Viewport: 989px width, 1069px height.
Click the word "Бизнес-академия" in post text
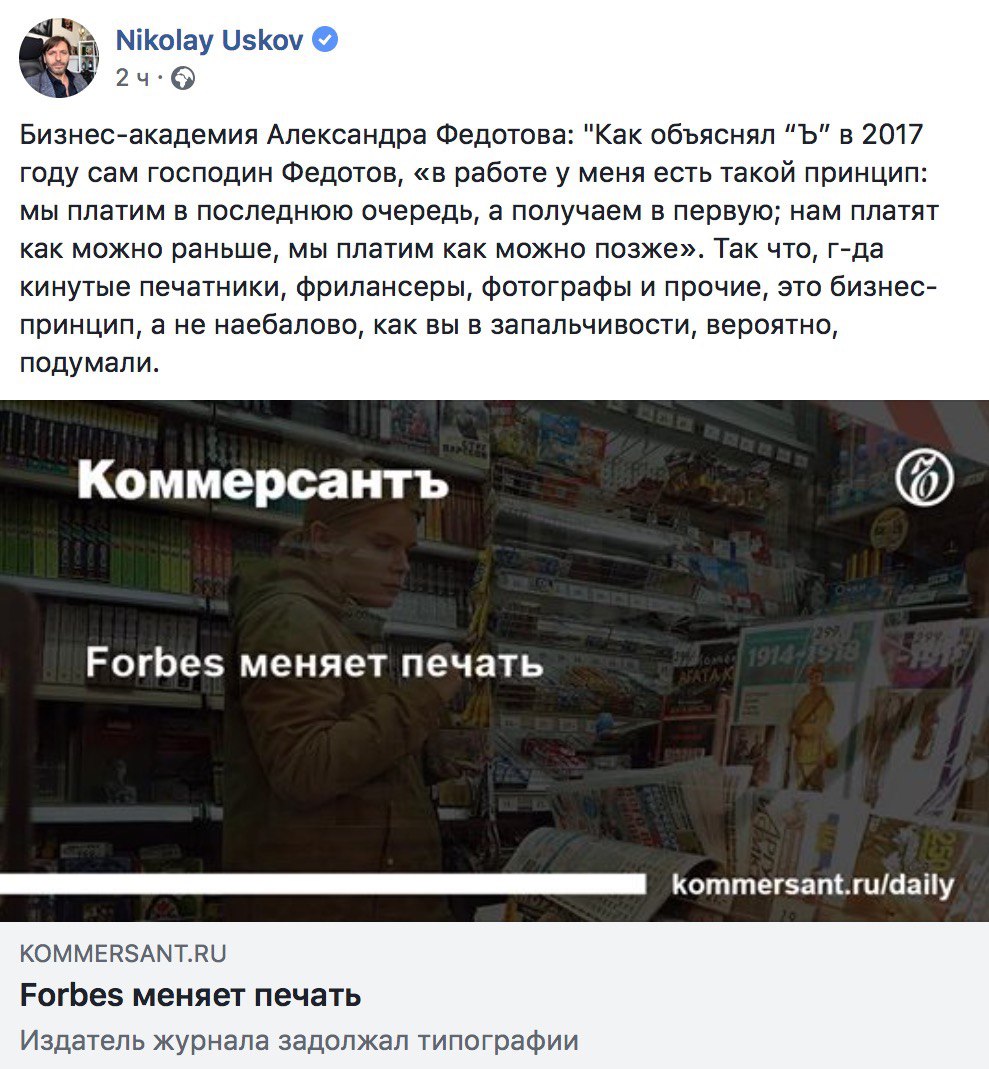click(139, 134)
